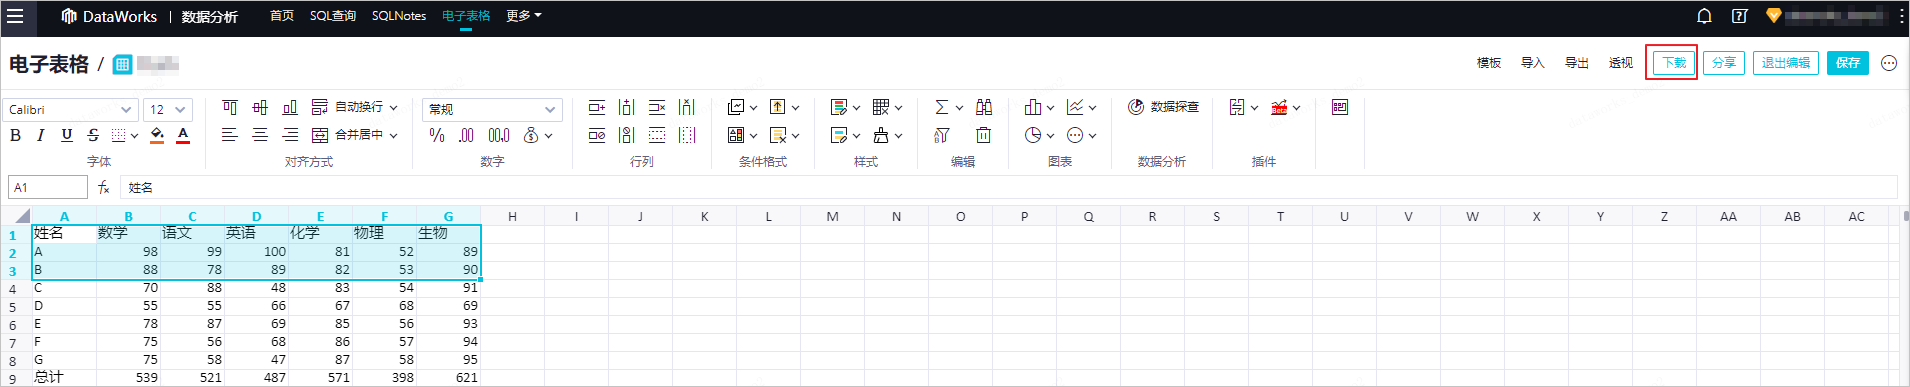Click the red font color swatch
Screen dimensions: 1910x387
(x=183, y=135)
